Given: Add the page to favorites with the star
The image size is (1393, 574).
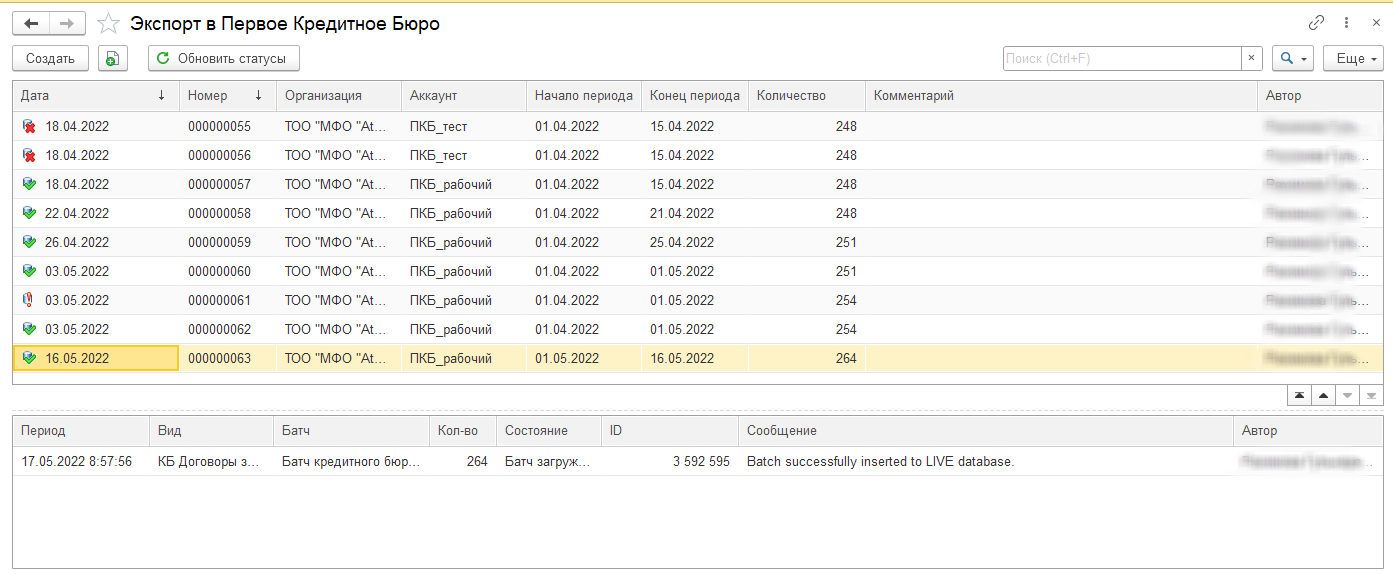Looking at the screenshot, I should point(108,23).
